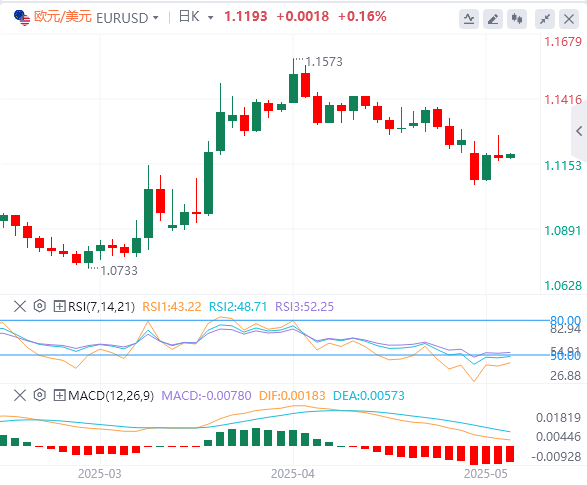The image size is (587, 485).
Task: Click the DEA:0.00573 value
Action: pyautogui.click(x=369, y=396)
